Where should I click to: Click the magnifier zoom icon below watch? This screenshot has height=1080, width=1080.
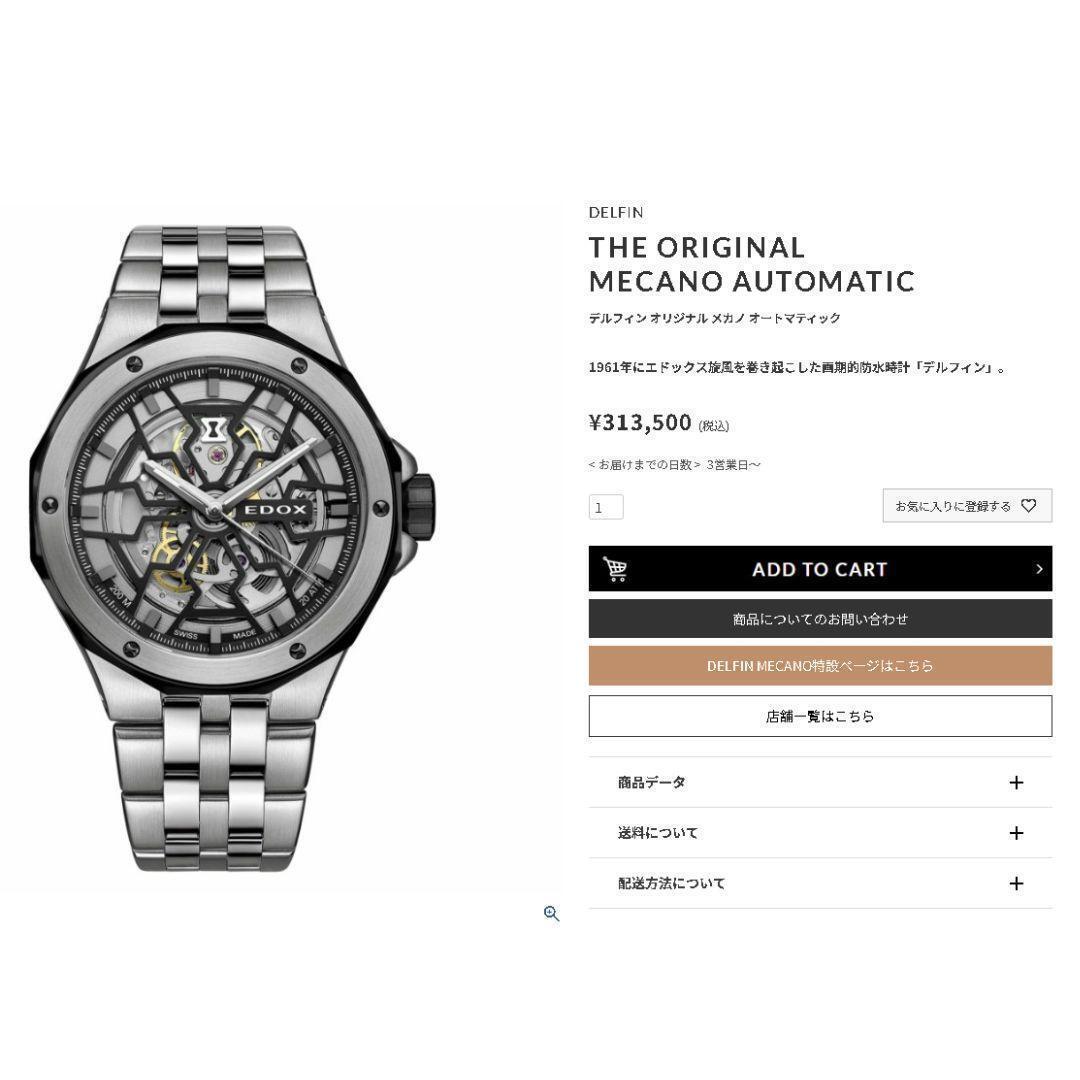(x=551, y=914)
